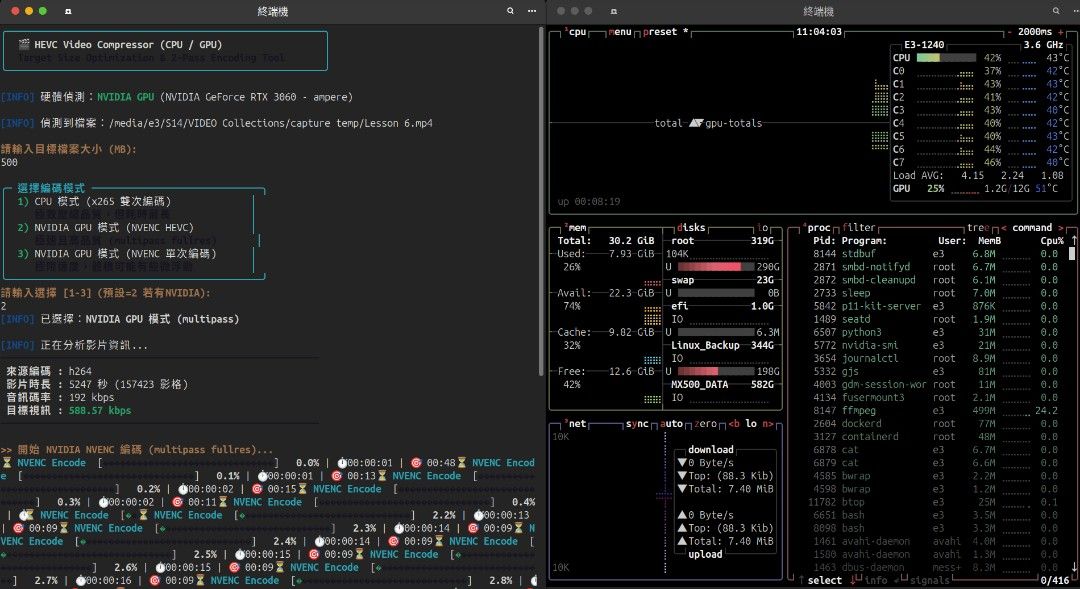
Task: Open the left terminal's three-dot menu
Action: [532, 11]
